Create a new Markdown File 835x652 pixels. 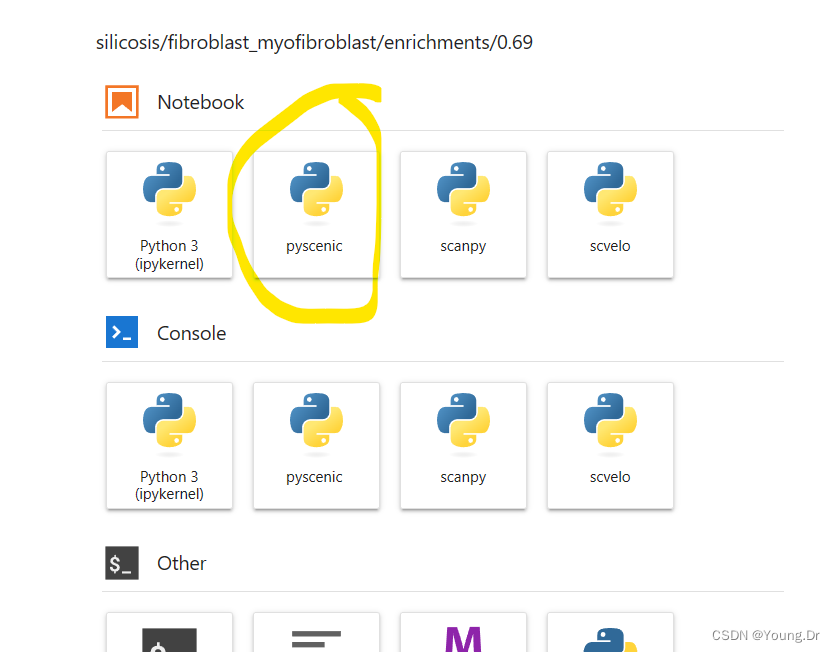463,633
